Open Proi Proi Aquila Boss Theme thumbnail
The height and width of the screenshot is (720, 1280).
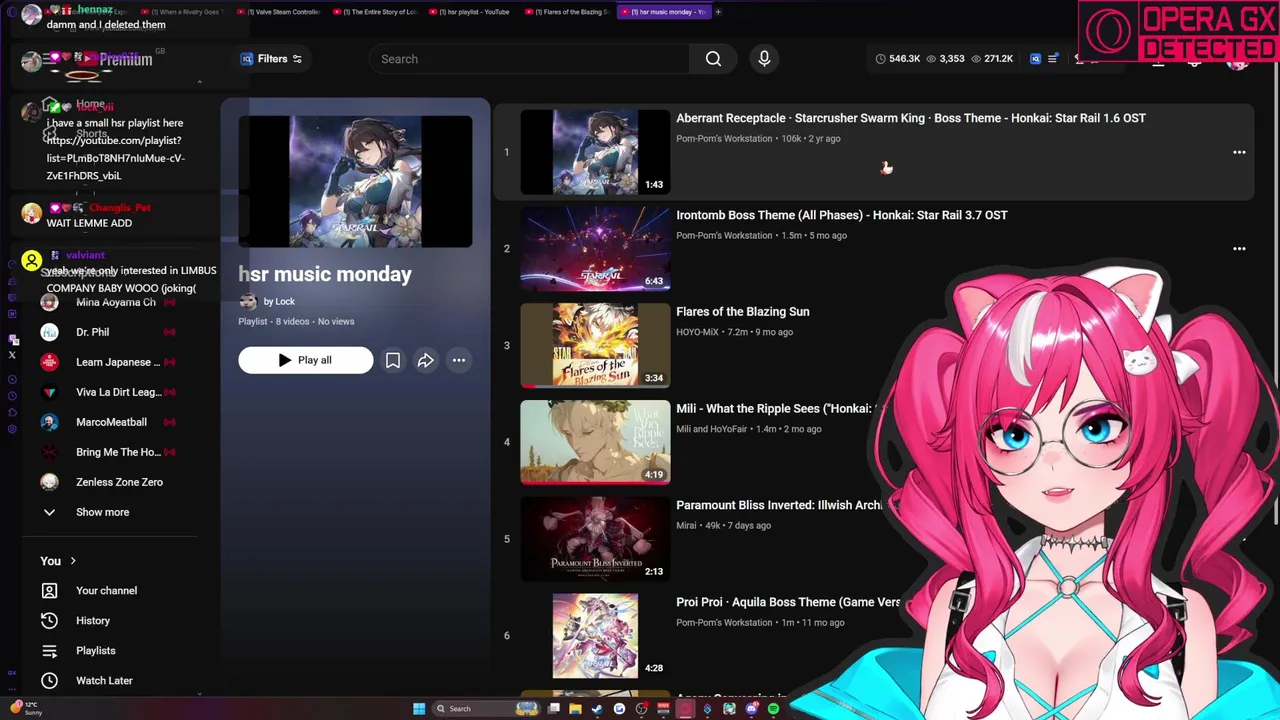[595, 636]
